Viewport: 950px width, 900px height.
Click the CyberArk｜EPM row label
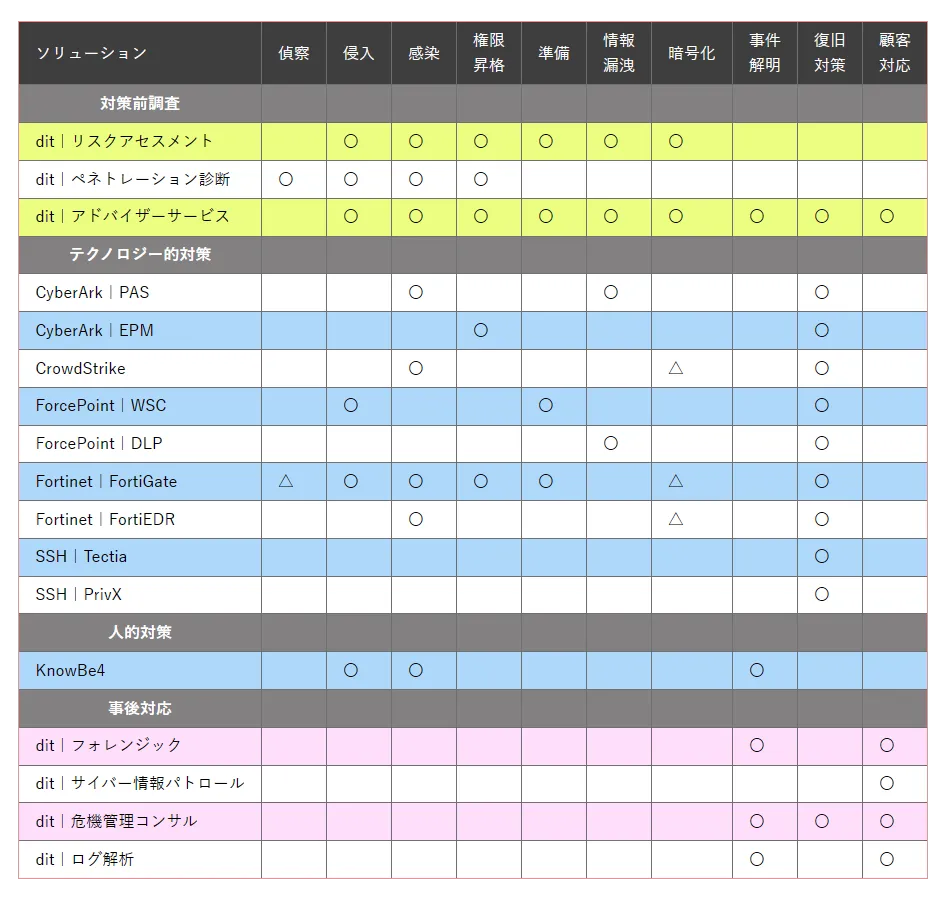95,330
